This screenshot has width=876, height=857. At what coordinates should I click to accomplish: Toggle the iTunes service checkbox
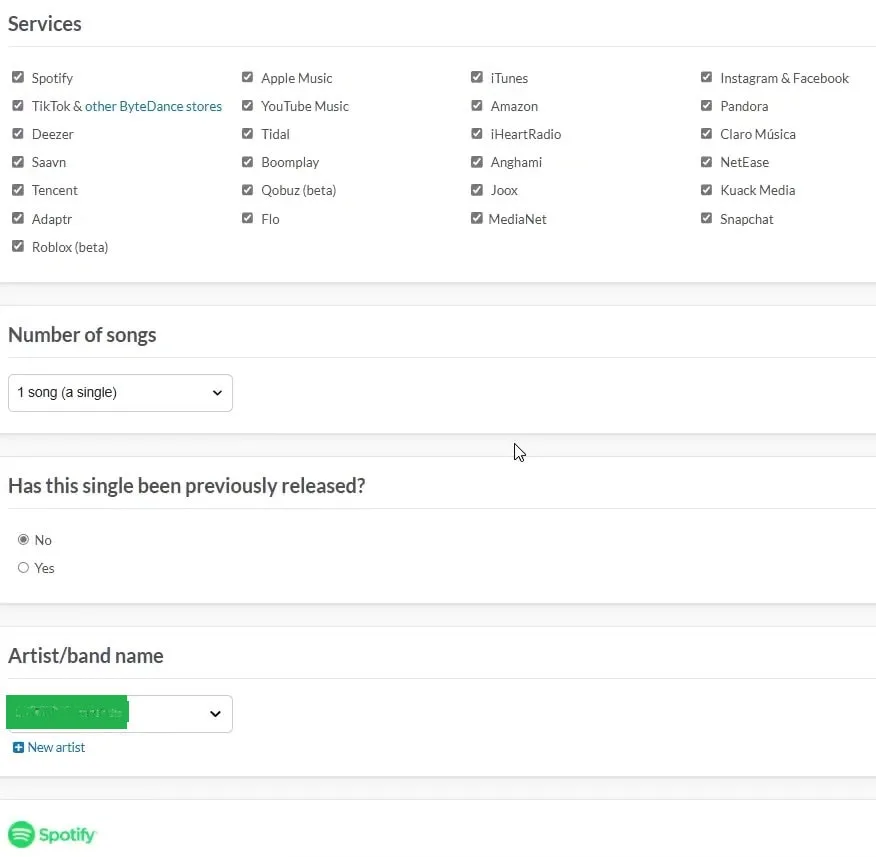477,77
